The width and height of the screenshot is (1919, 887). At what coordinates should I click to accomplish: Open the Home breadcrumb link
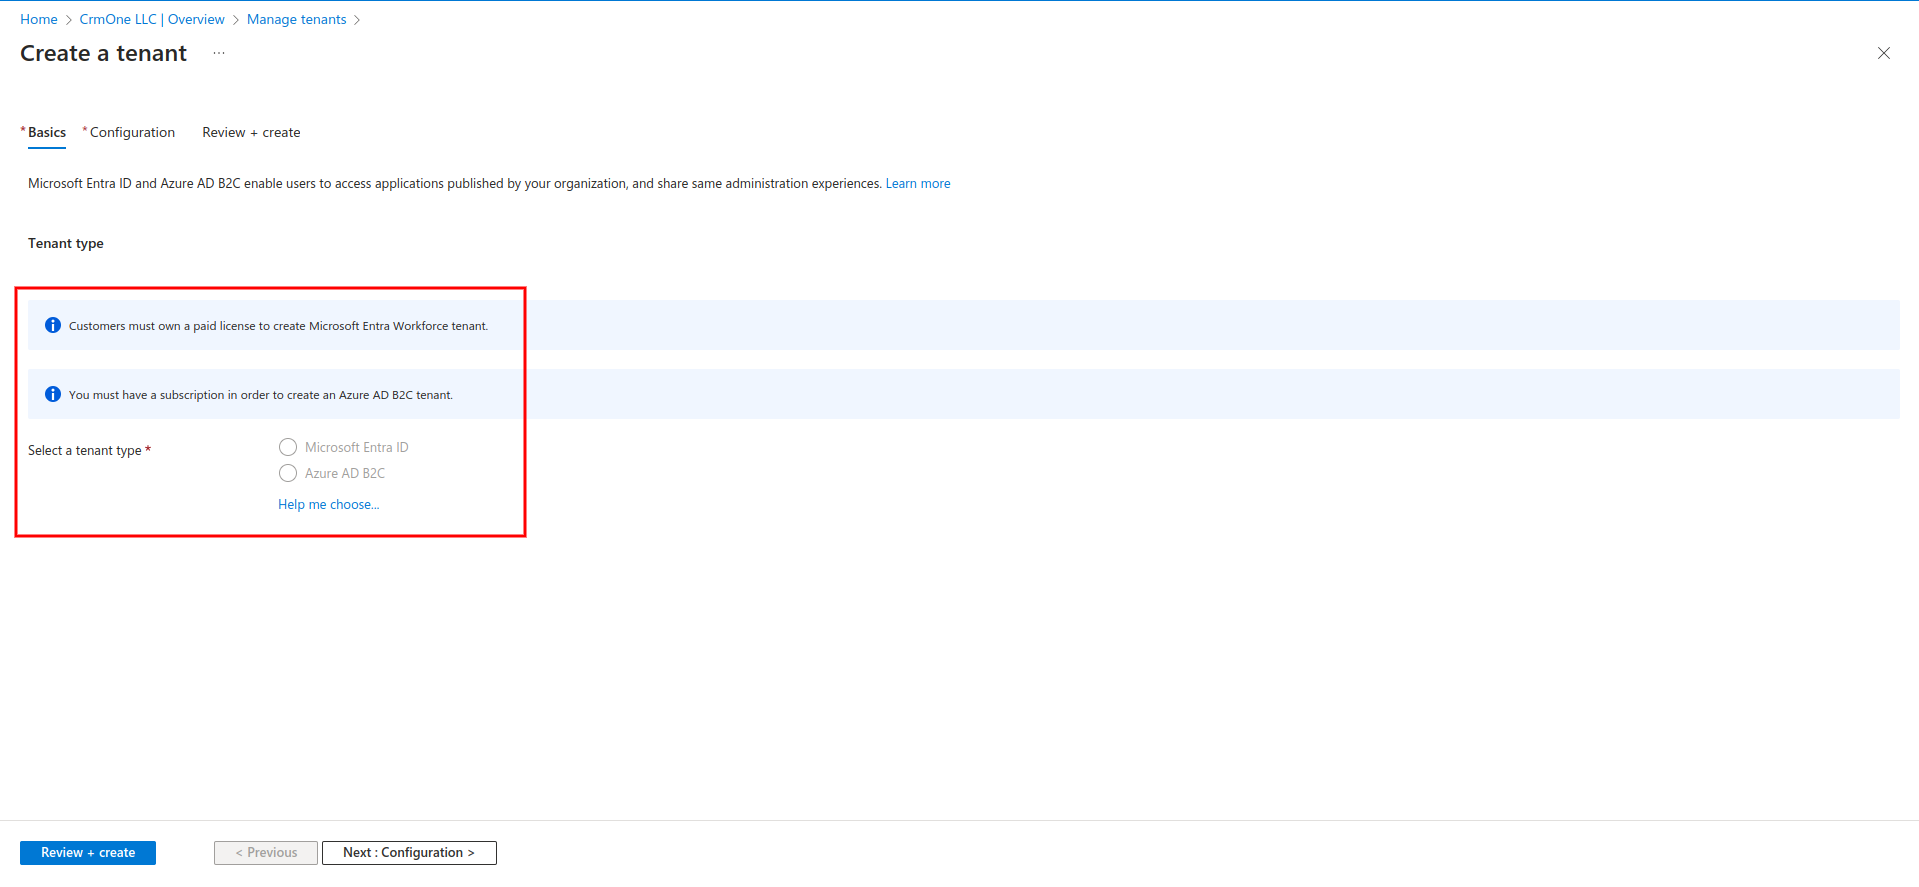click(39, 19)
